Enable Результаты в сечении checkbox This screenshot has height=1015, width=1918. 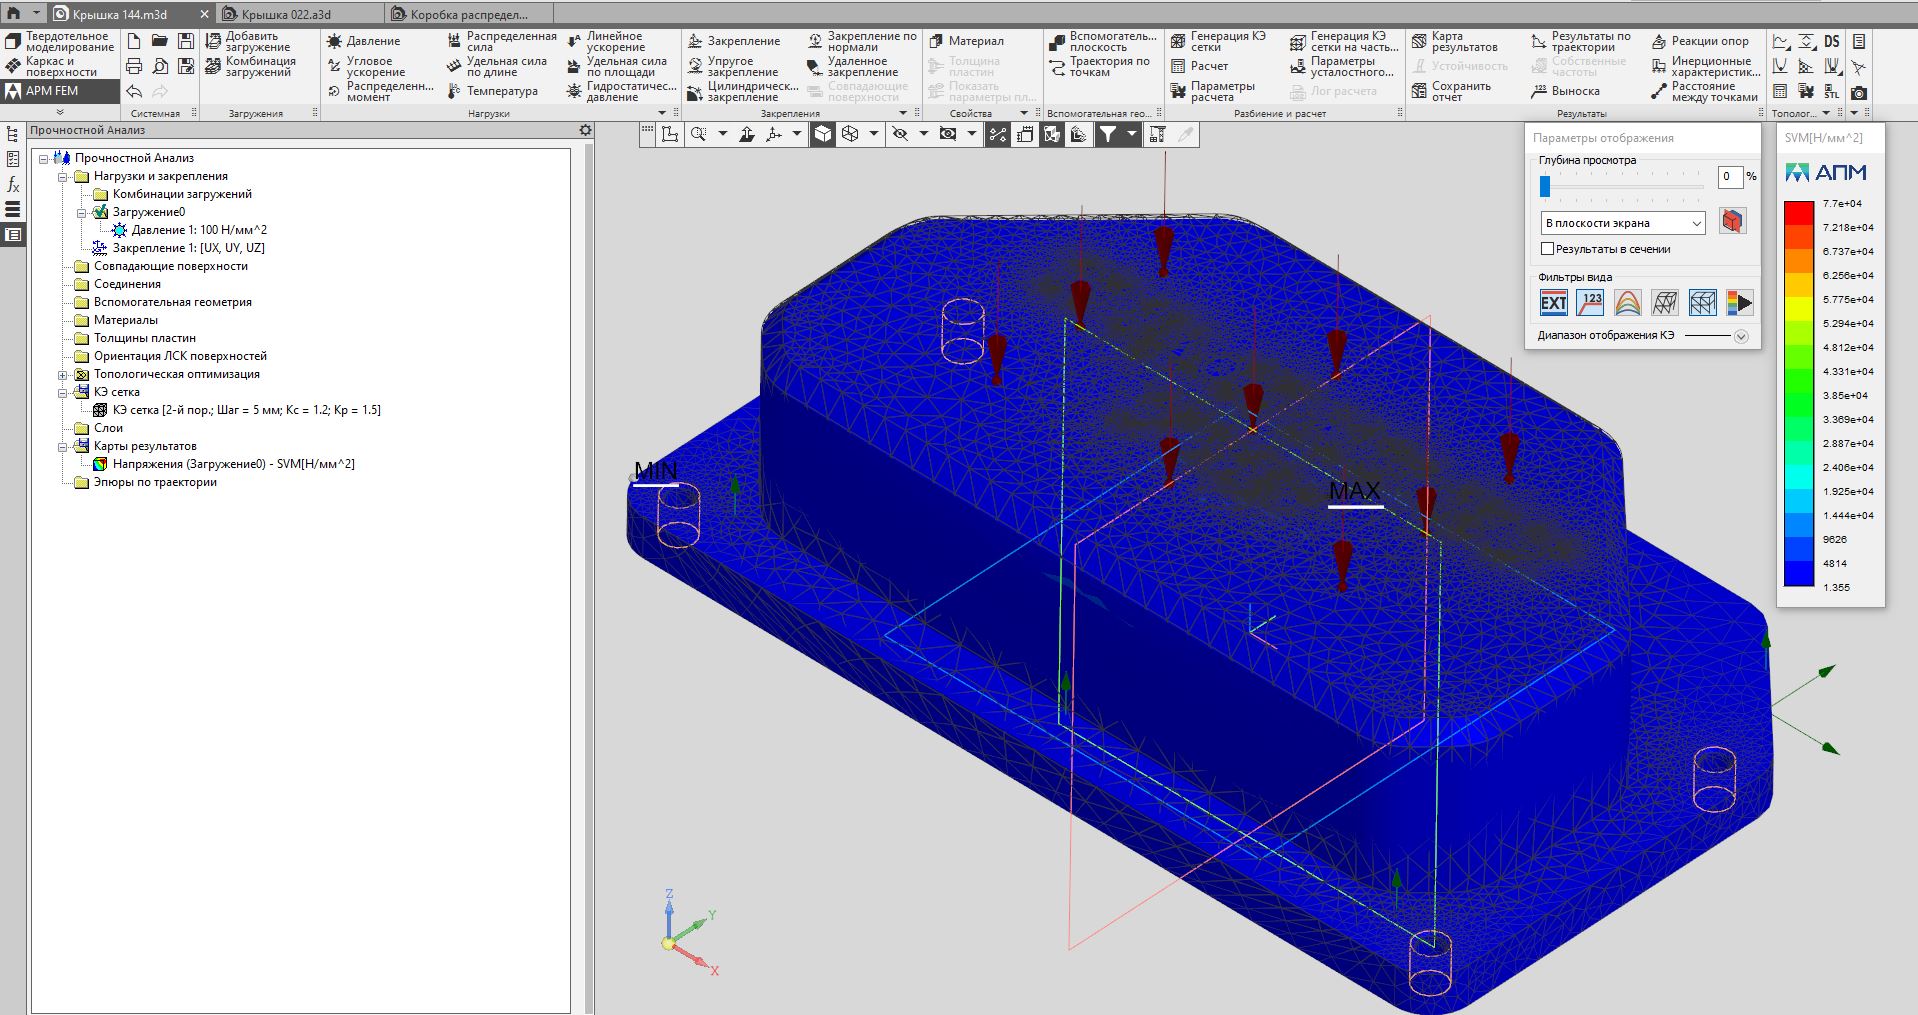1548,249
